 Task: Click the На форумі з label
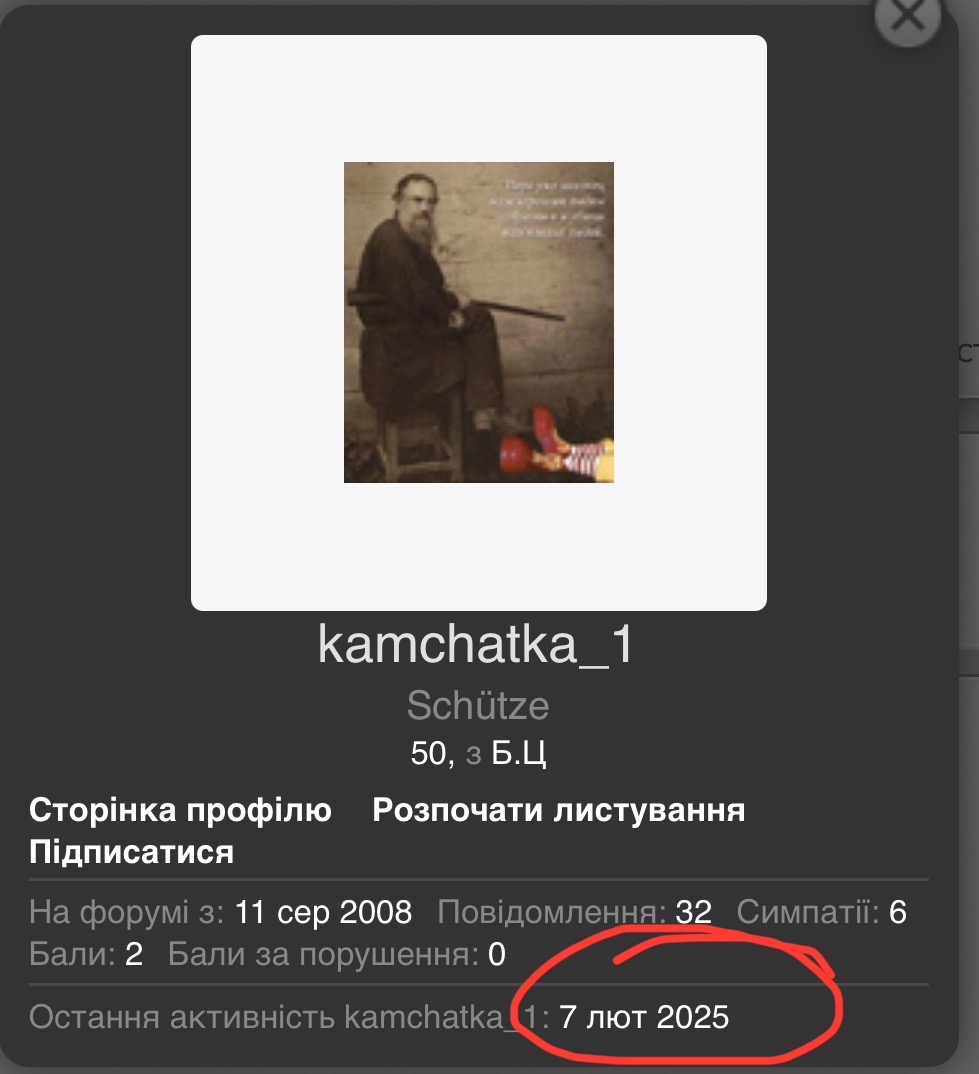[x=127, y=913]
